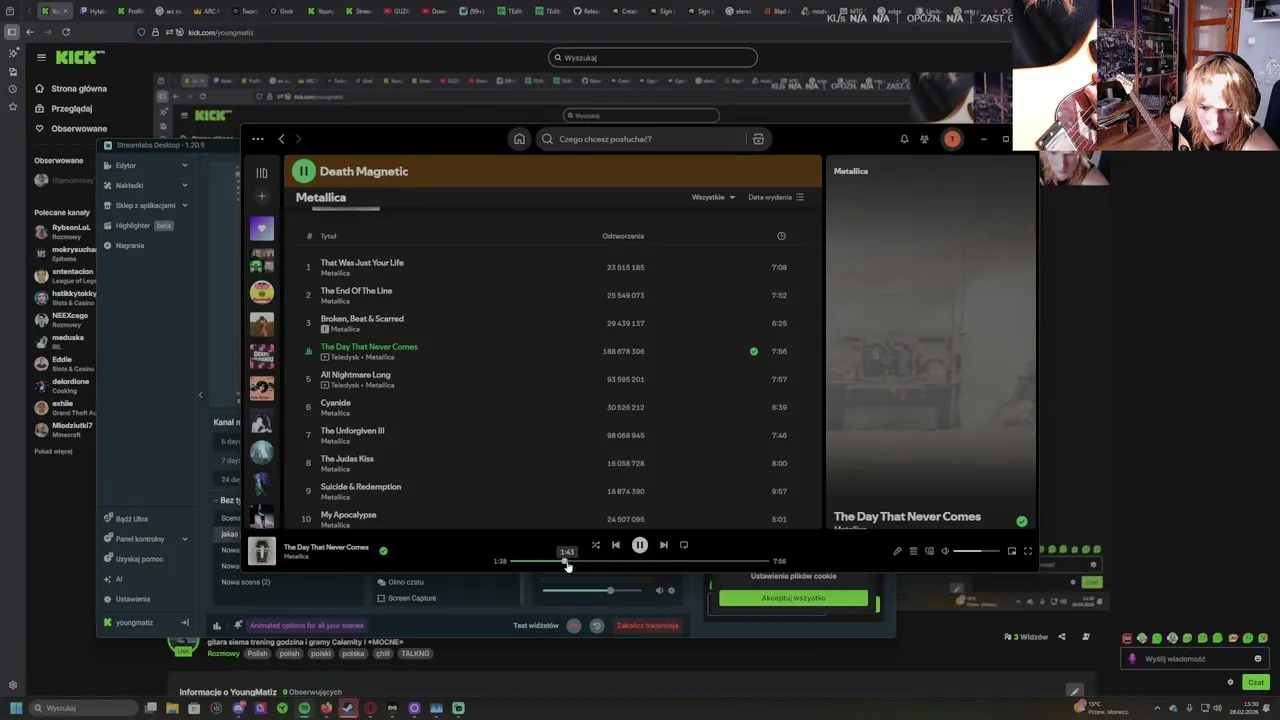Create a playlist with the plus icon
Screen dimensions: 1280x720
(x=262, y=196)
